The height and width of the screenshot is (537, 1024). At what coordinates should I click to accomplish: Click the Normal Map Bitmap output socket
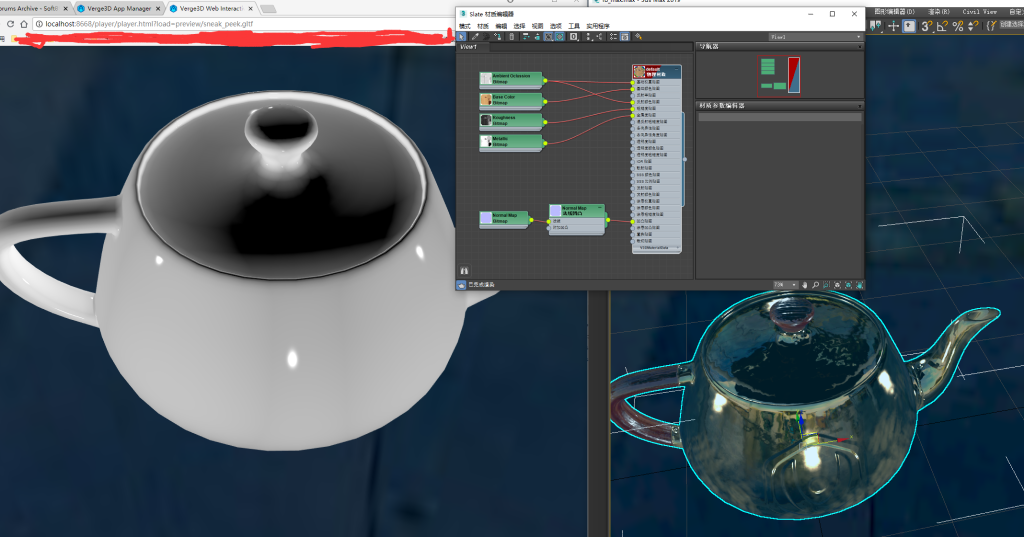pos(531,220)
